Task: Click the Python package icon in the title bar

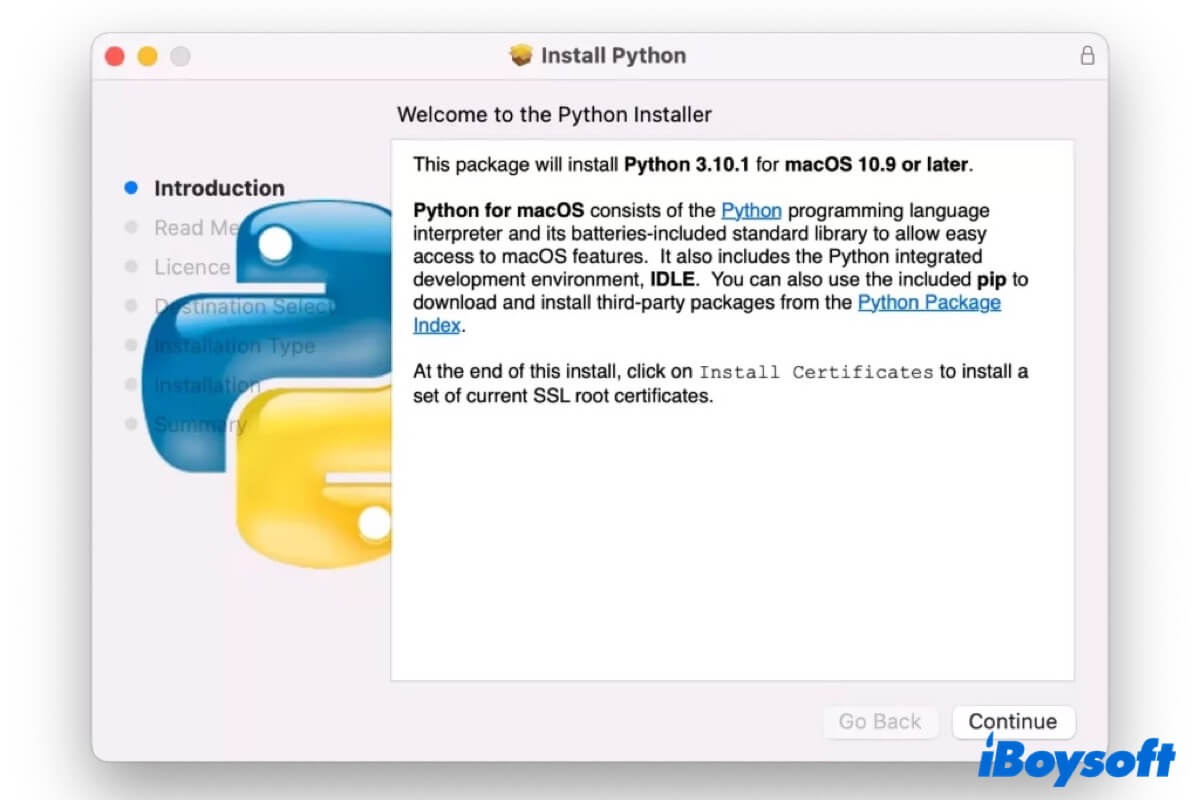Action: (520, 55)
